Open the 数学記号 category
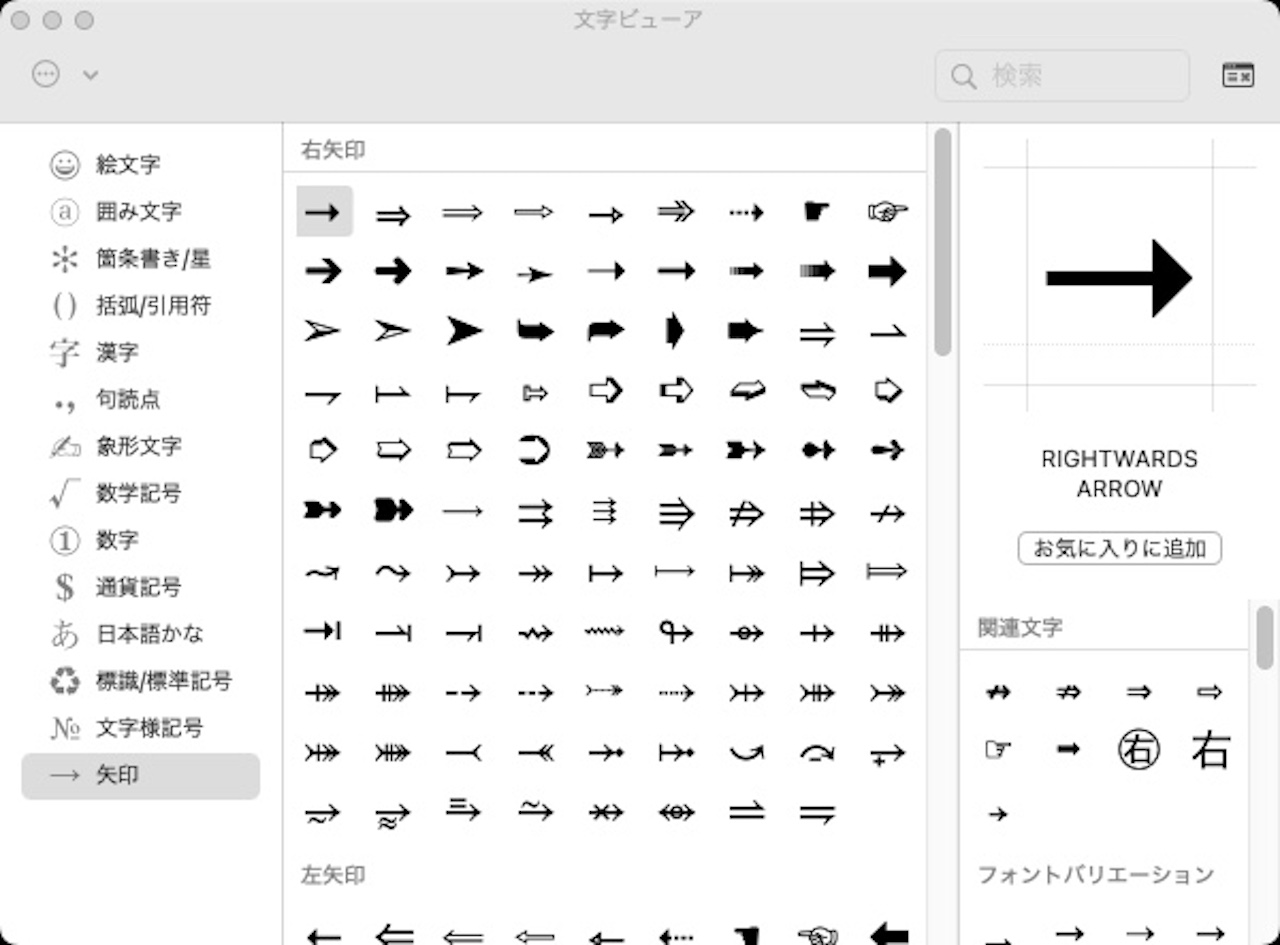The width and height of the screenshot is (1280, 945). pyautogui.click(x=140, y=493)
